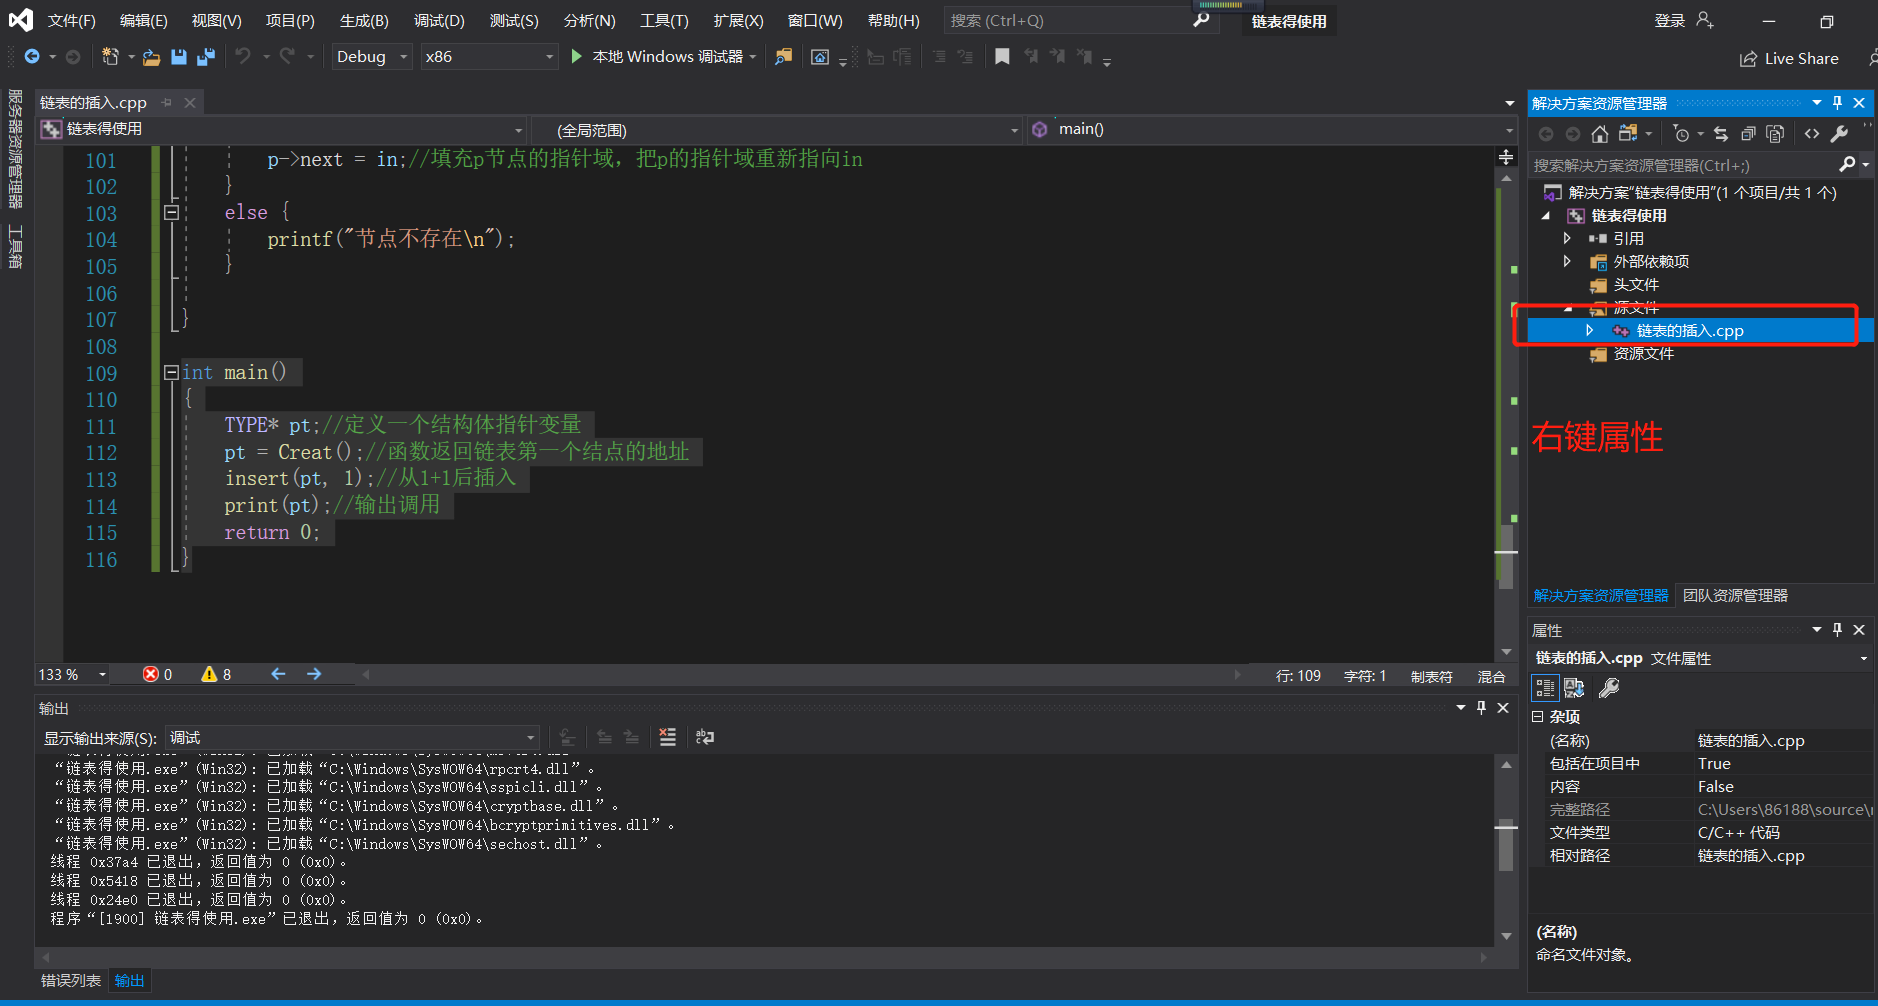
Task: Collapse the else code block
Action: click(171, 212)
